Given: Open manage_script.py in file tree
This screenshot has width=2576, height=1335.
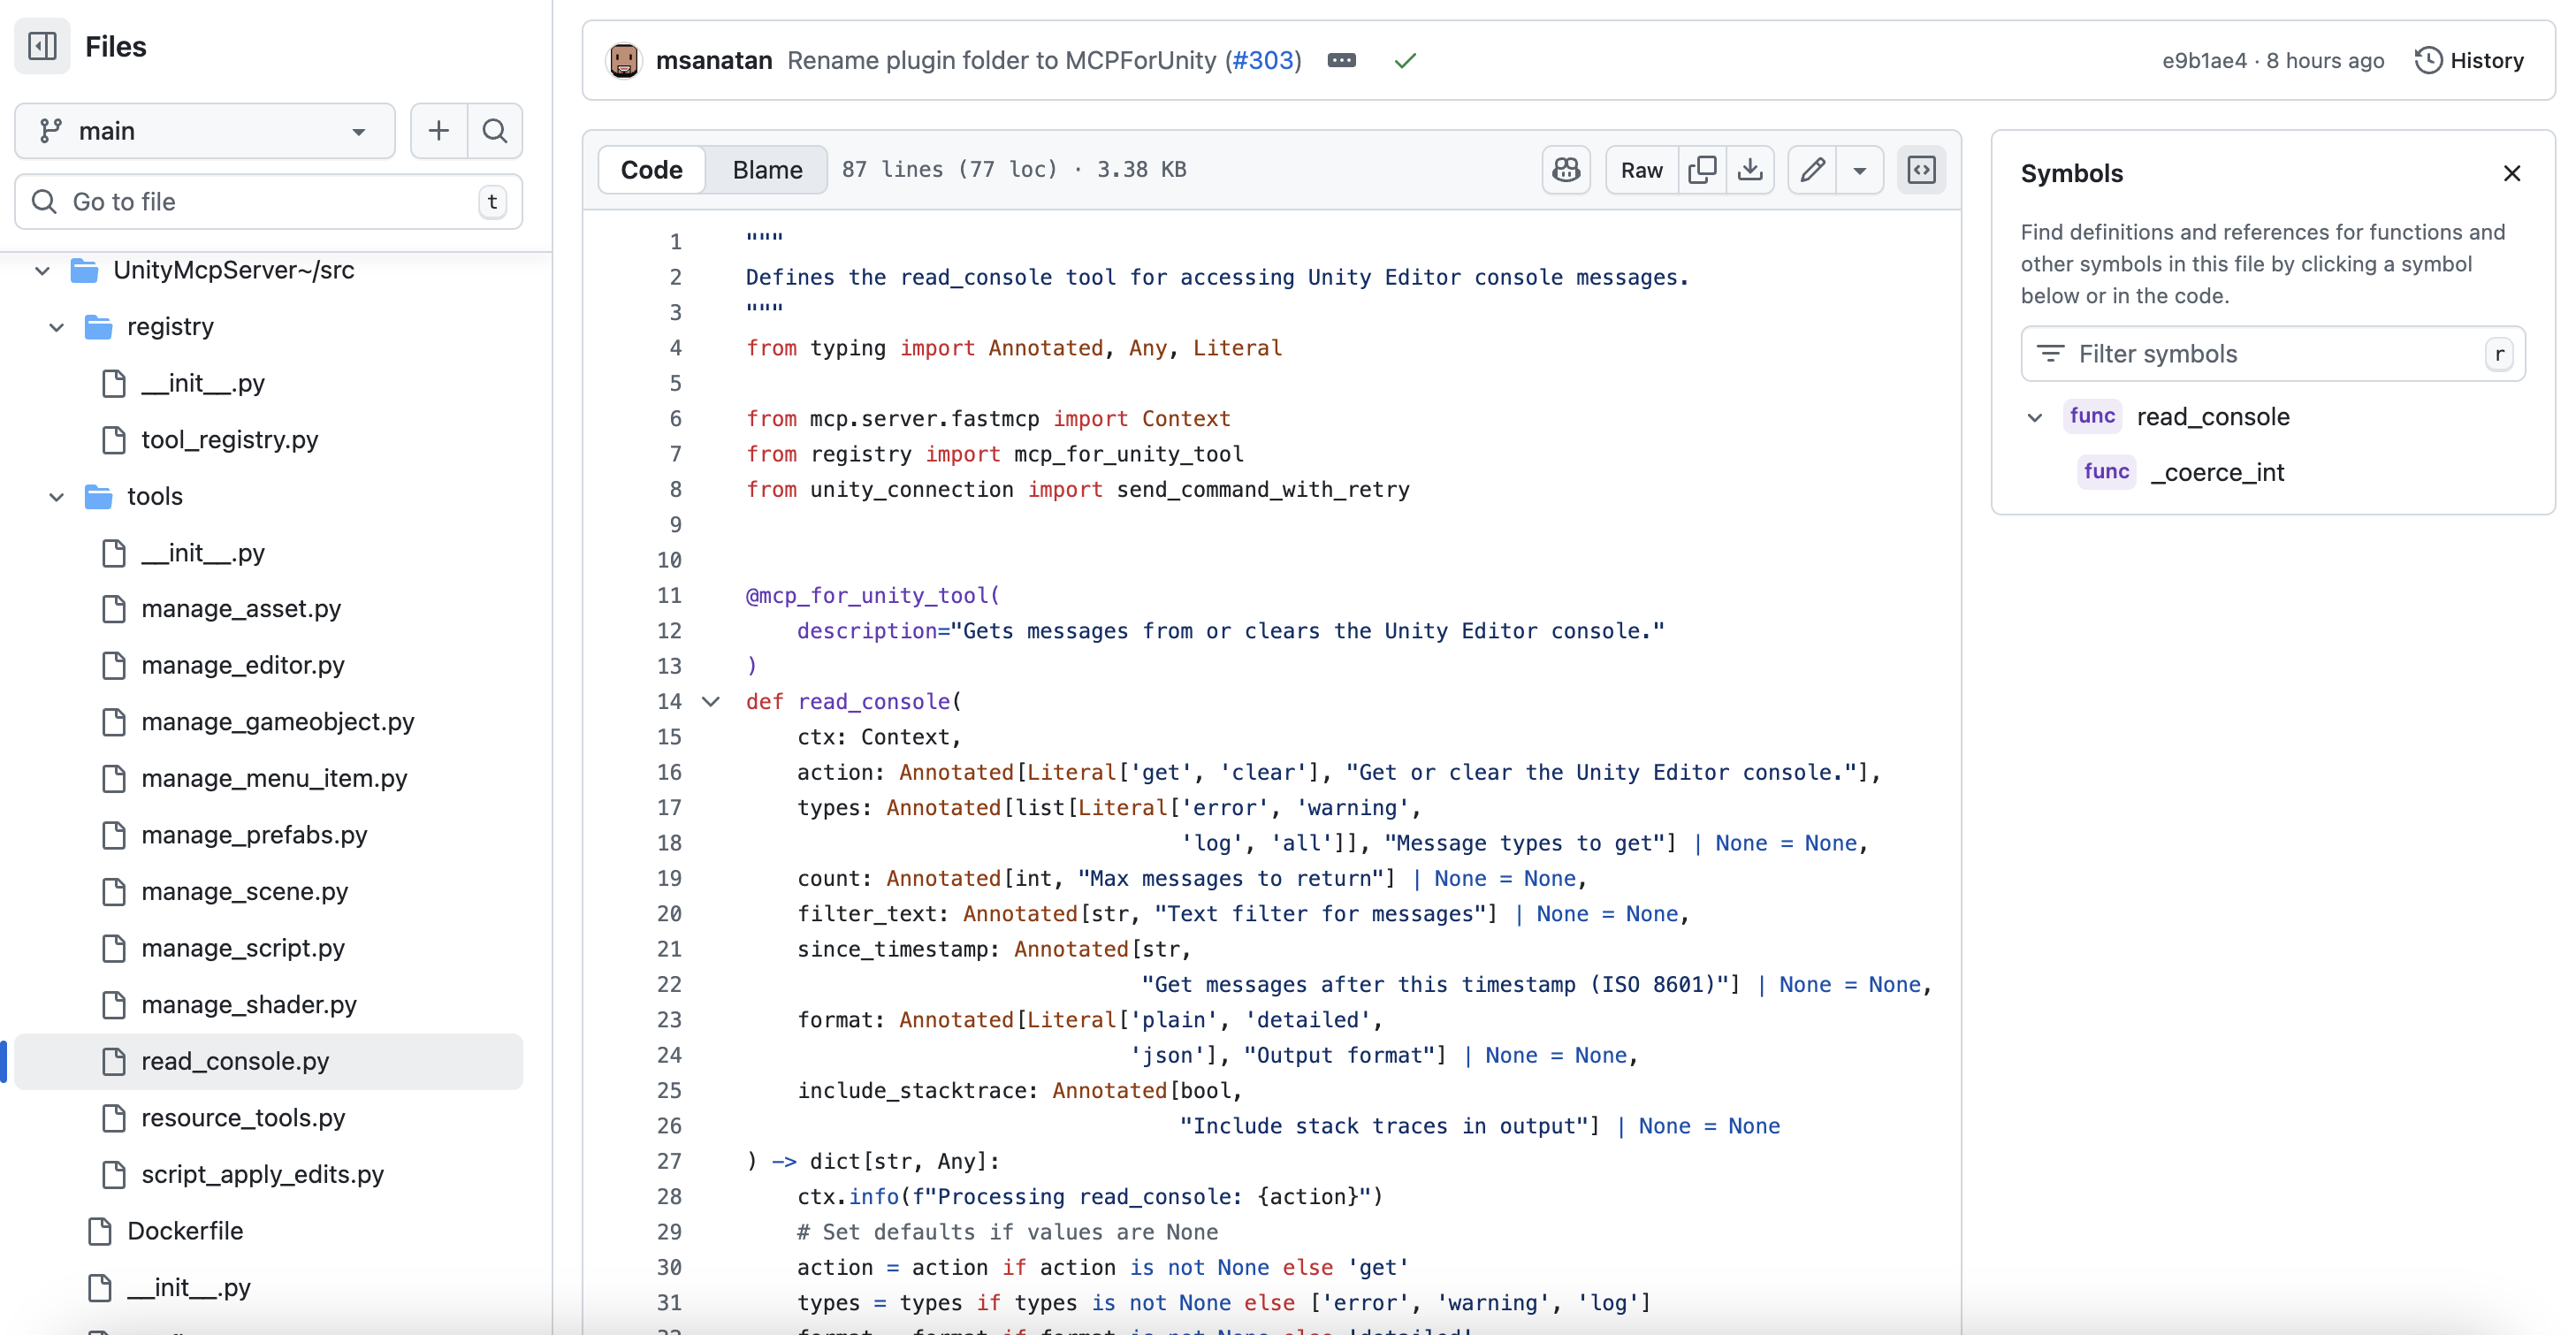Looking at the screenshot, I should pyautogui.click(x=242, y=948).
